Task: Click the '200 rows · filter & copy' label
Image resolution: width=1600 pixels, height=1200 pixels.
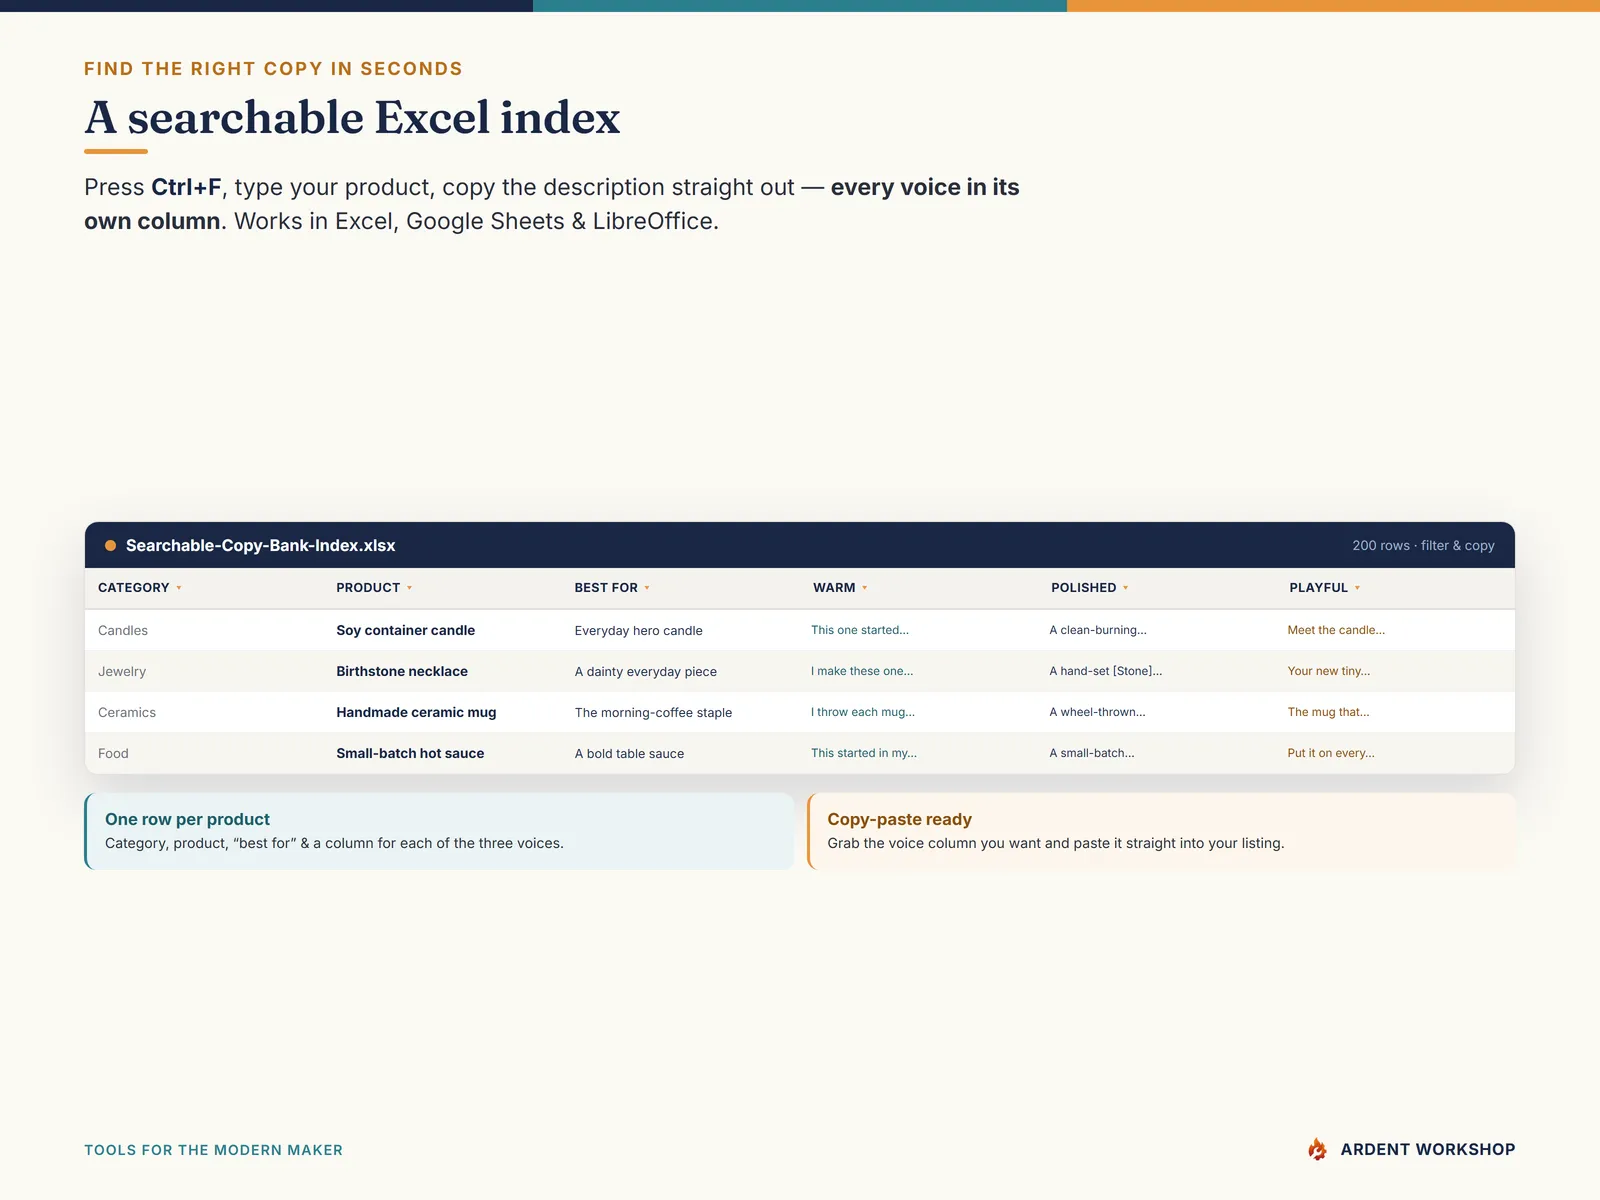Action: [1423, 545]
